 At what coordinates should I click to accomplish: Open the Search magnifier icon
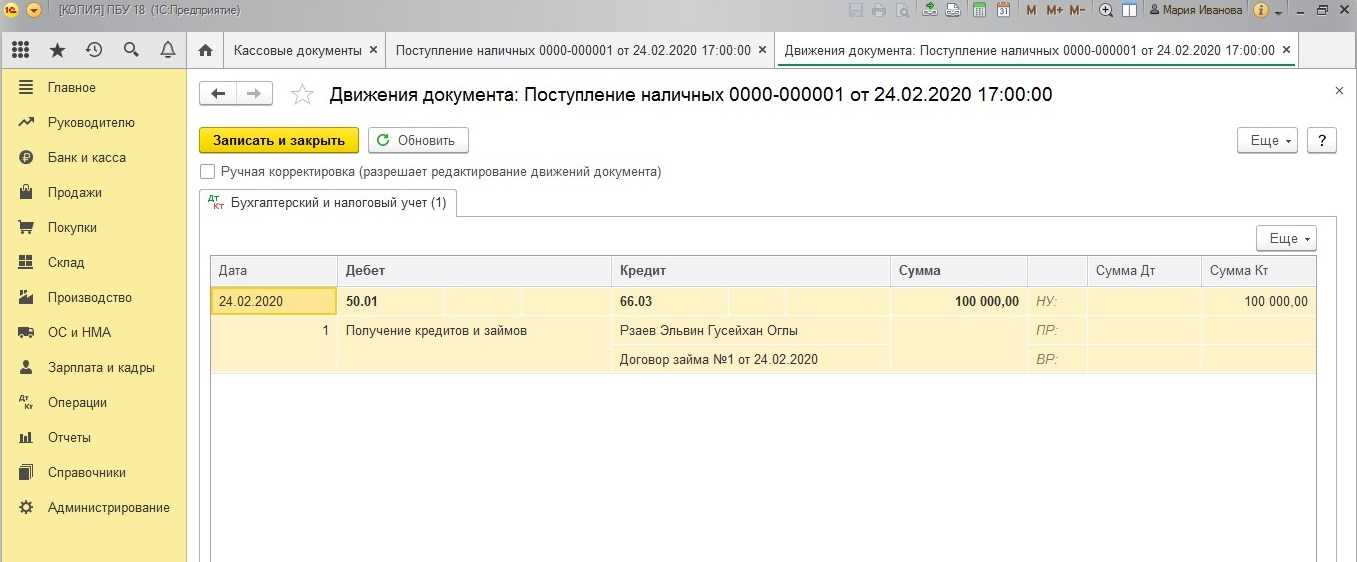coord(131,50)
